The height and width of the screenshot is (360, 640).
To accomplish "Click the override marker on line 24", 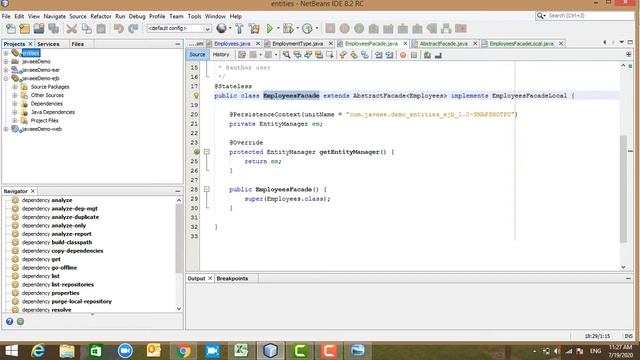I will point(196,152).
